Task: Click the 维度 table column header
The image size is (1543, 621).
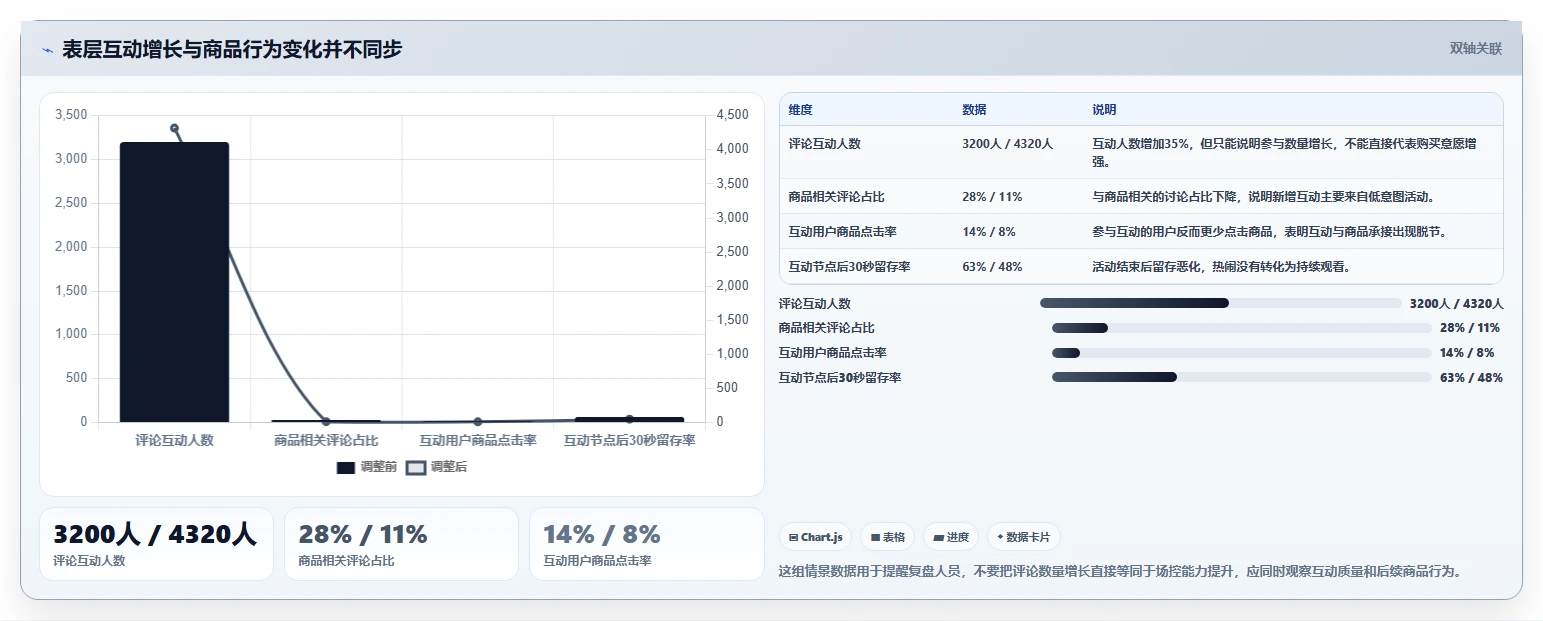Action: (800, 110)
